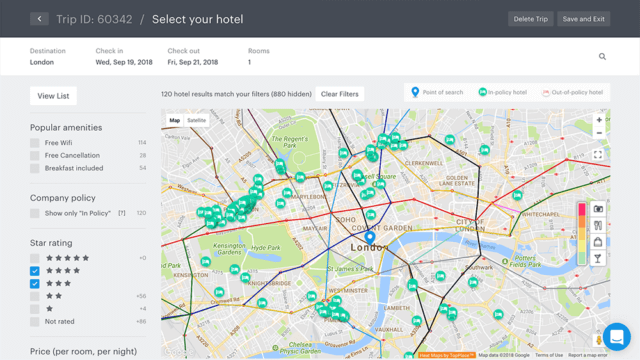Open the search magnifier icon
Screen dimensions: 640x360
602,56
